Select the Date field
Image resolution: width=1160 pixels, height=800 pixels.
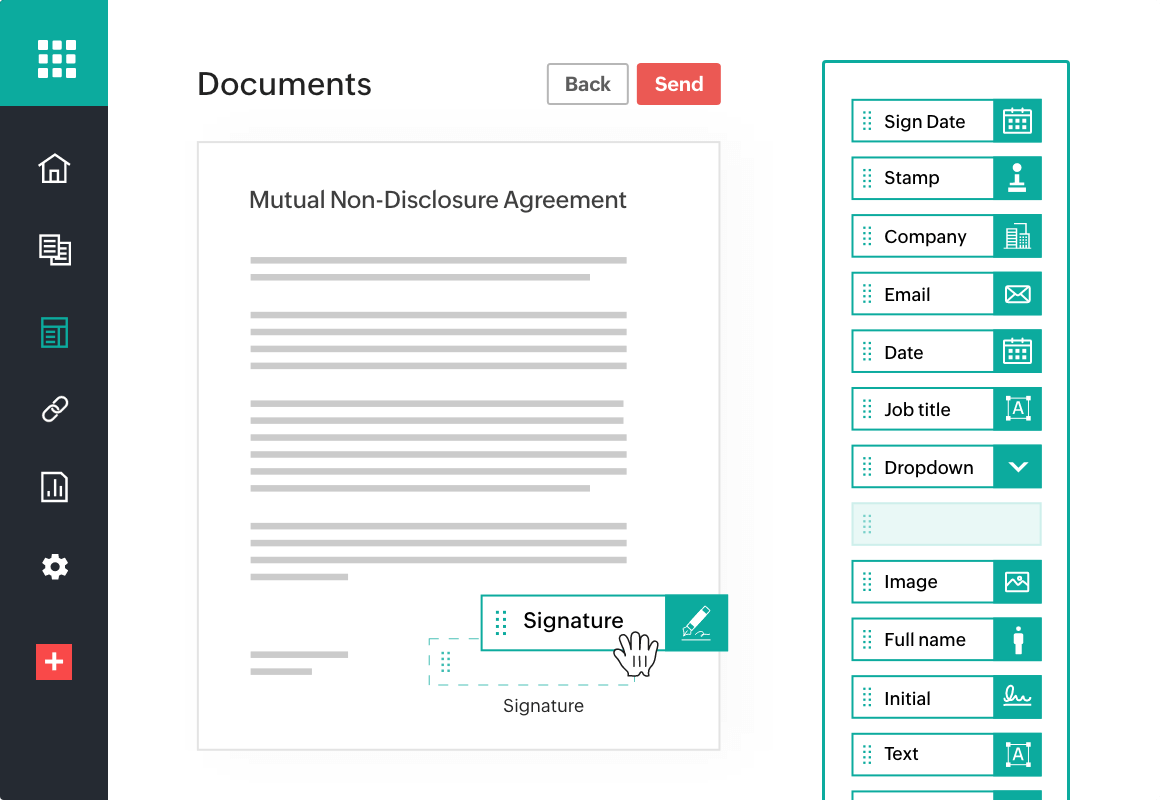click(x=946, y=352)
